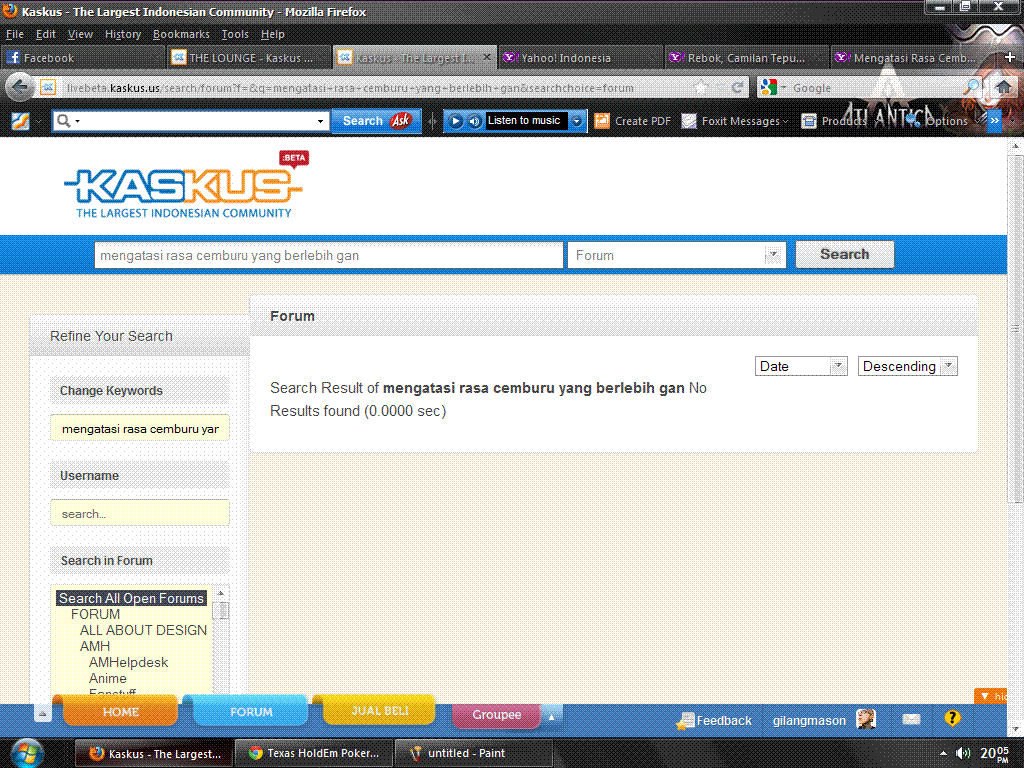Open the Tools menu
Viewport: 1024px width, 768px height.
(x=234, y=34)
